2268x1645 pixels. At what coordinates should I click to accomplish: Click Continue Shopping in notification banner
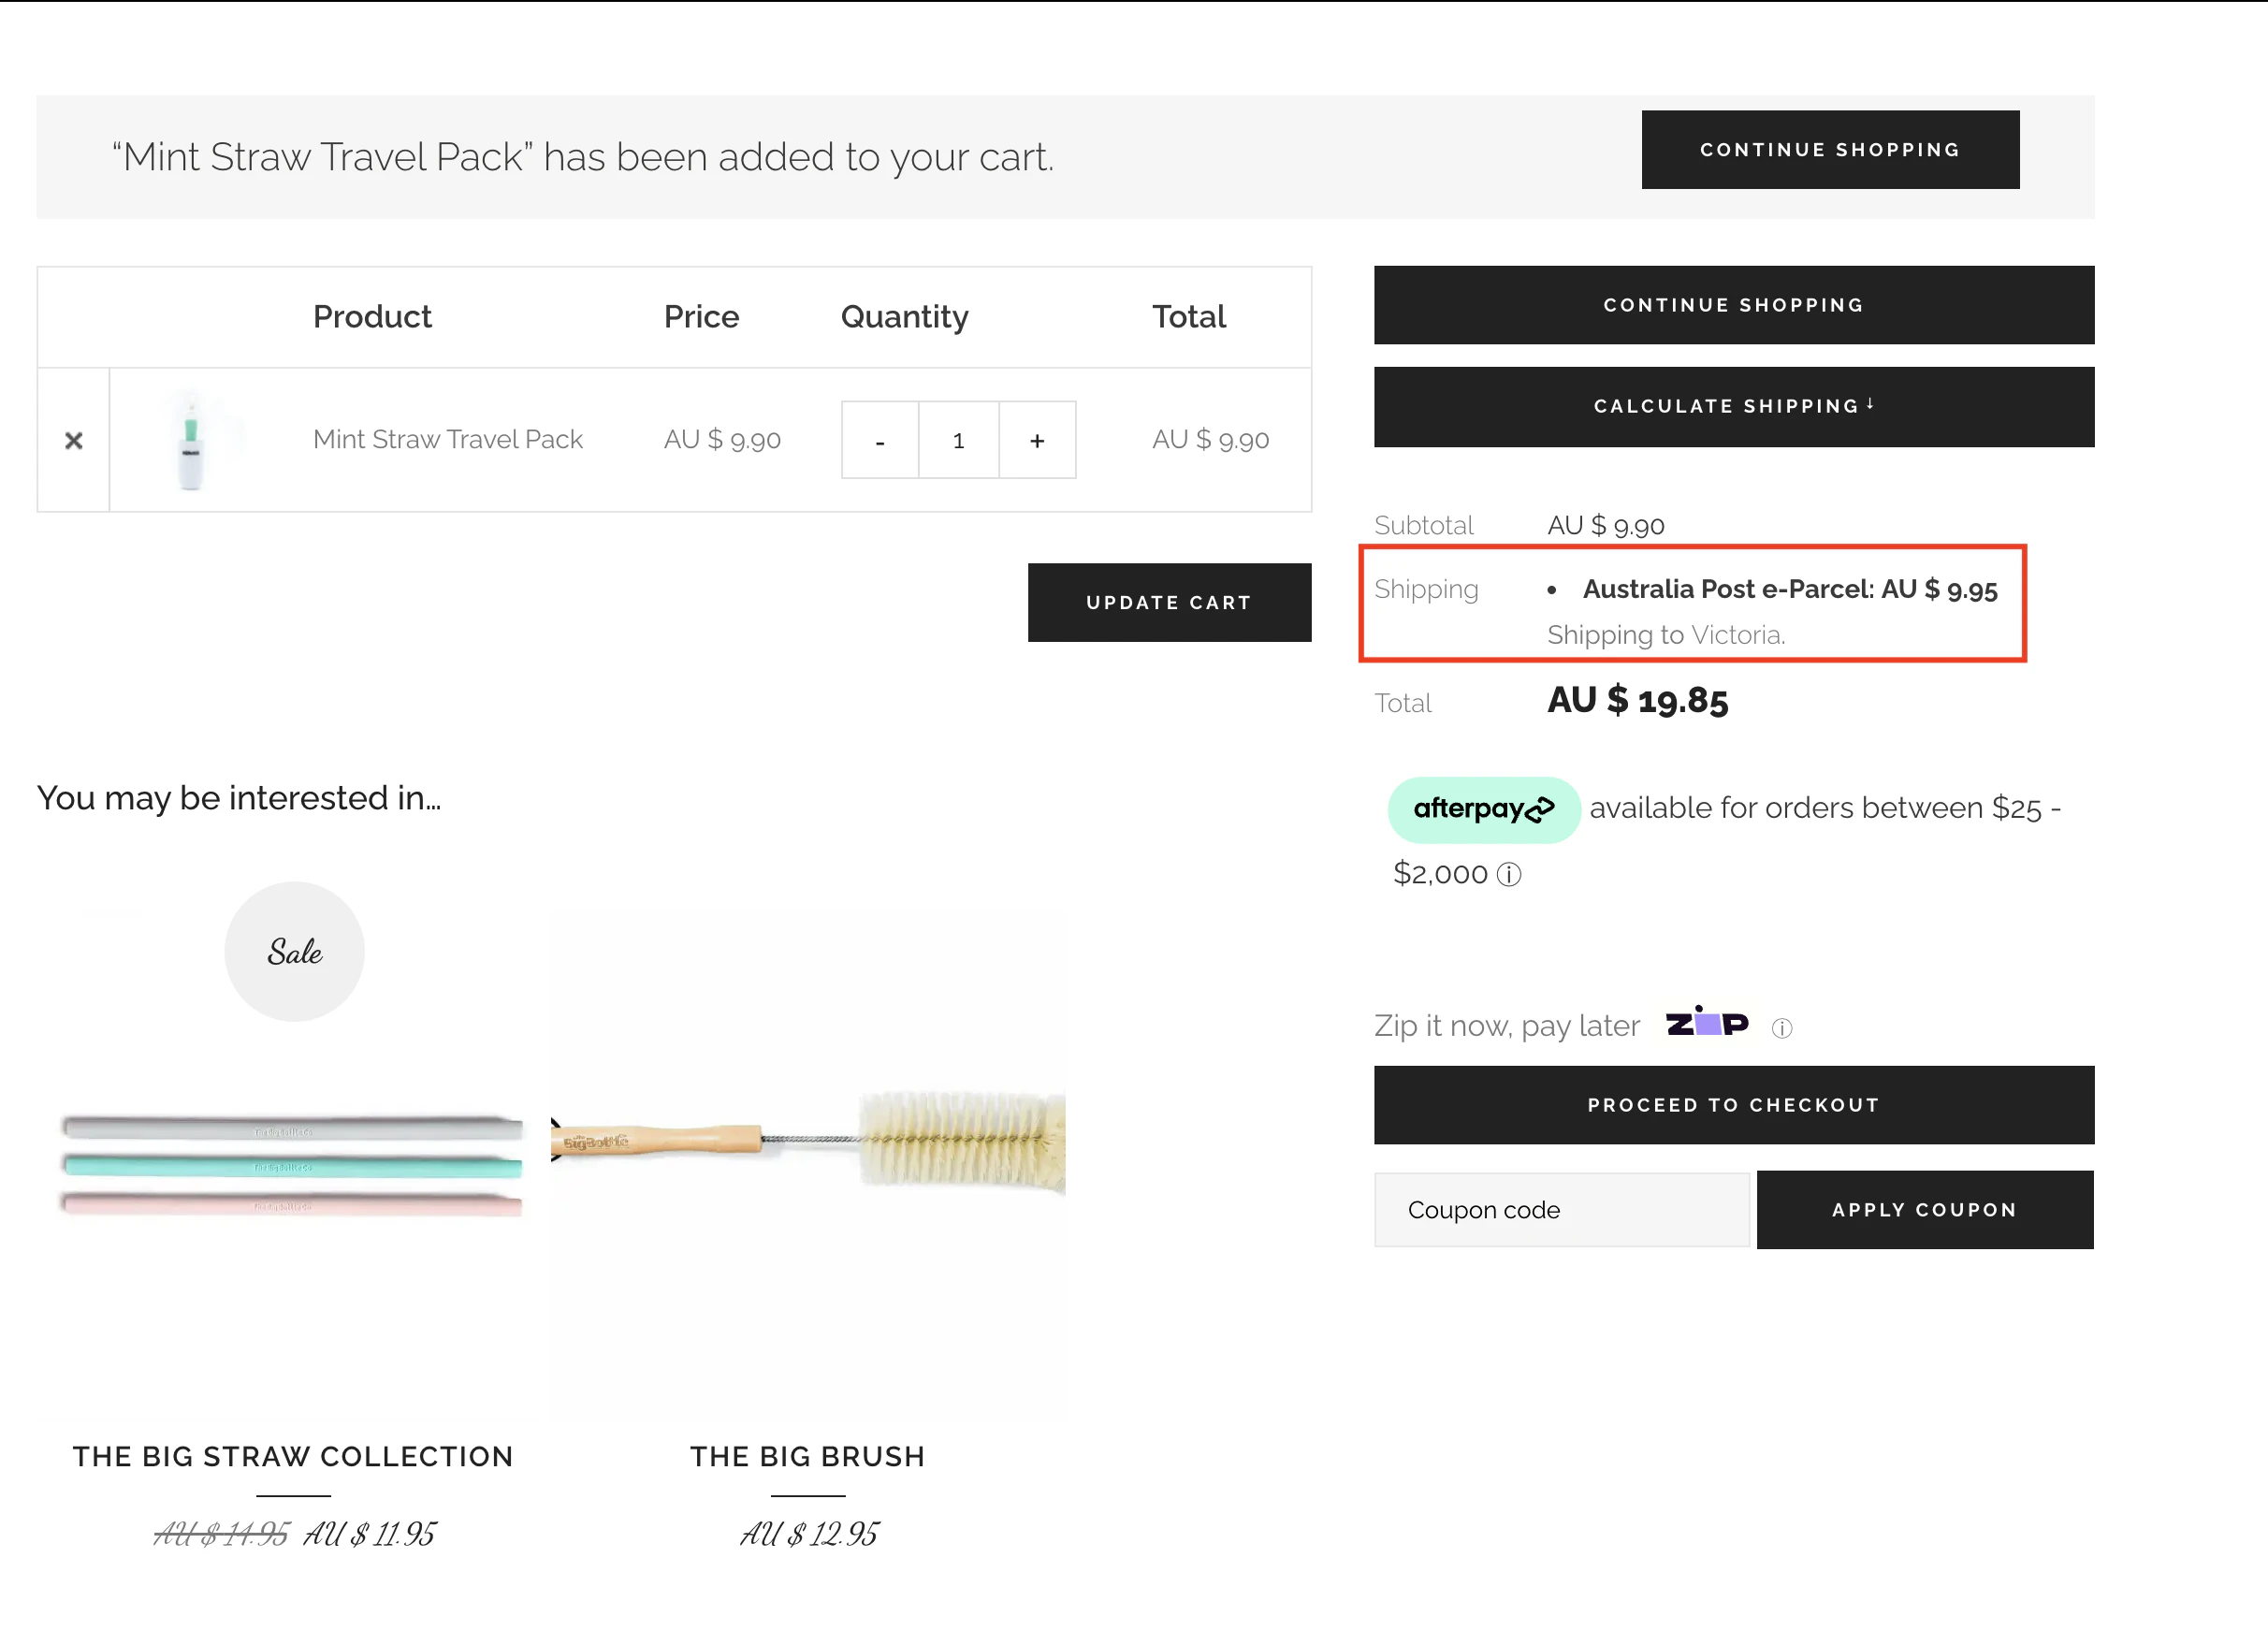[x=1830, y=150]
